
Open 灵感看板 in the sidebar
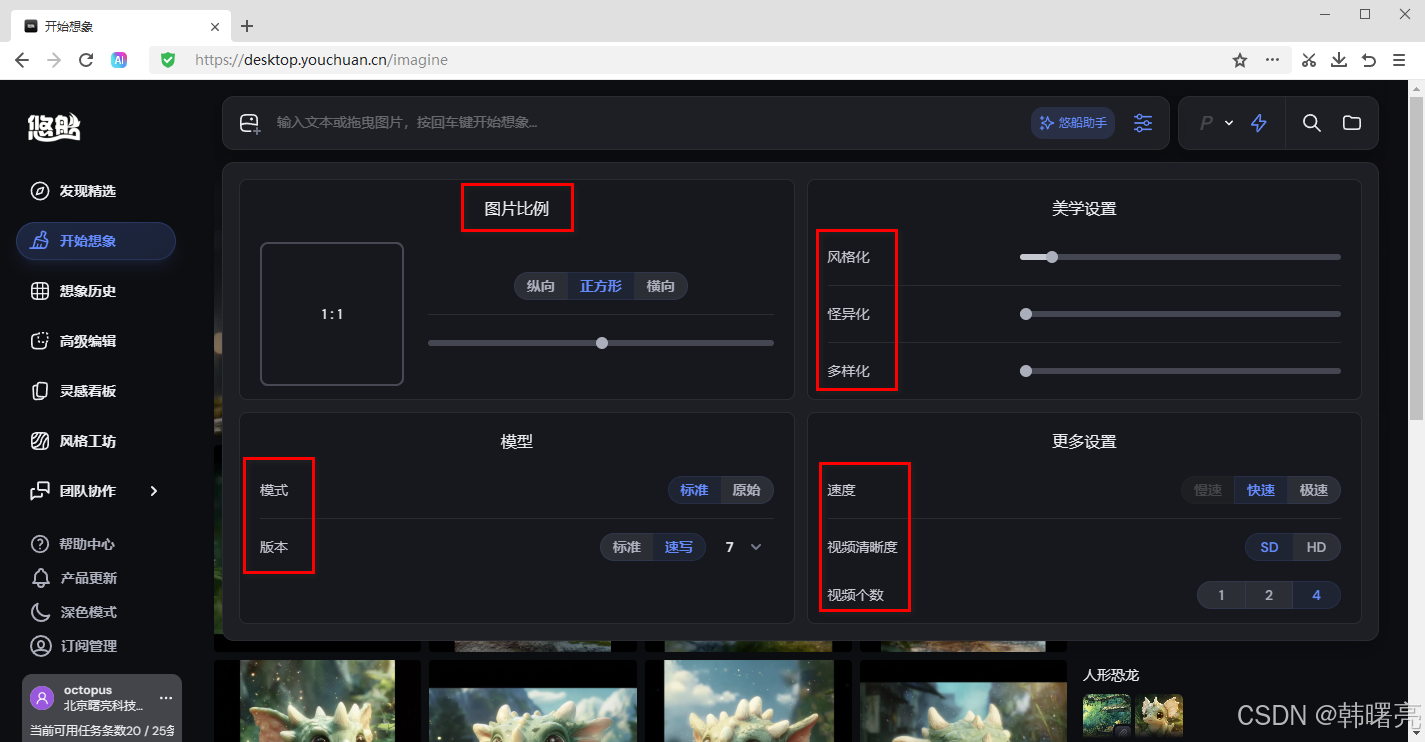coord(96,391)
